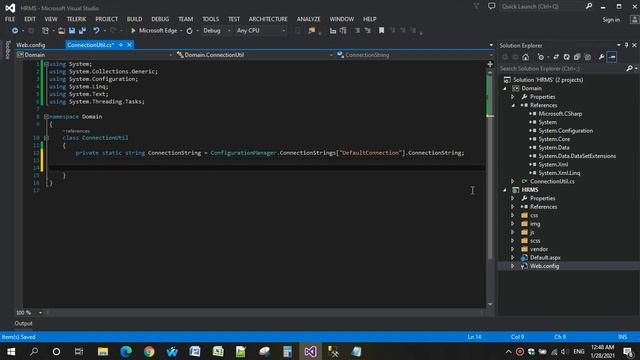Undo the last edit with the Undo icon
This screenshot has width=640, height=360.
pos(96,31)
